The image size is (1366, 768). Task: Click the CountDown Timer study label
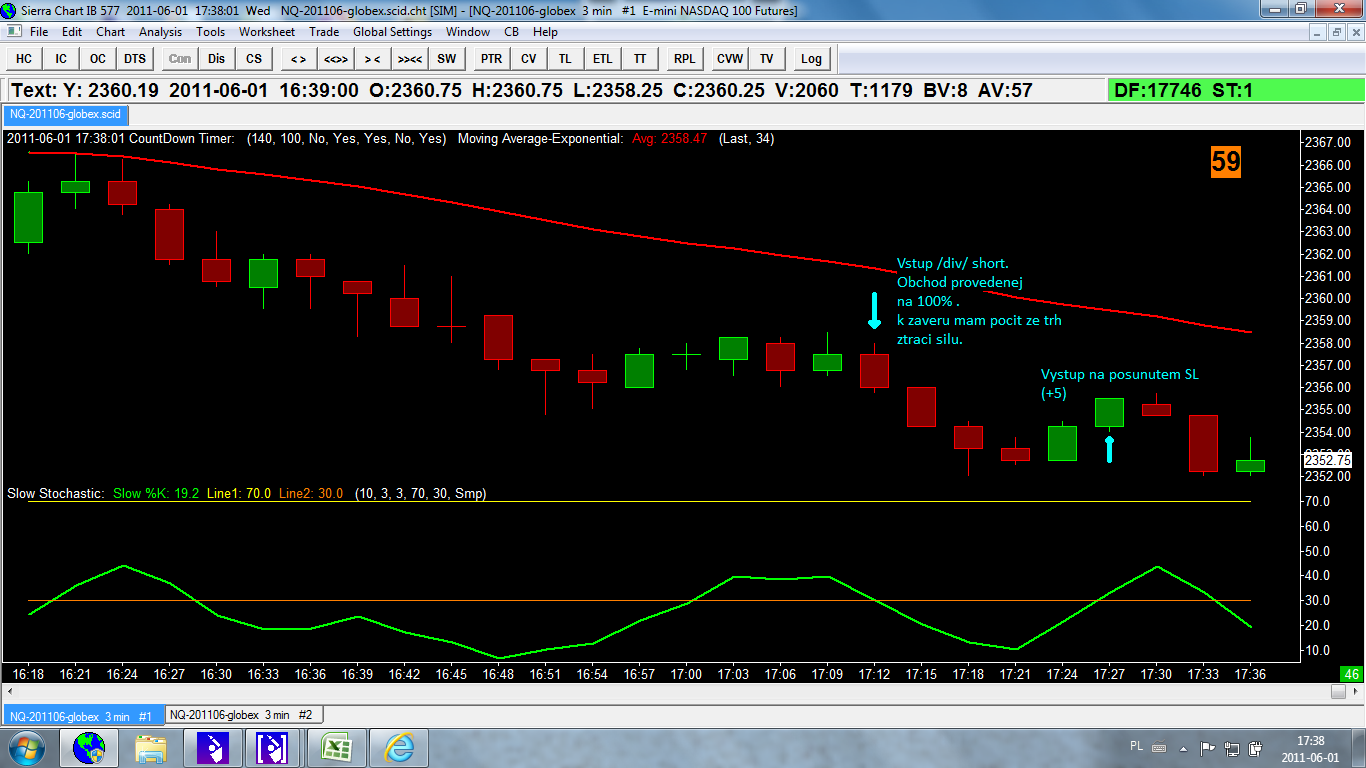tap(182, 139)
